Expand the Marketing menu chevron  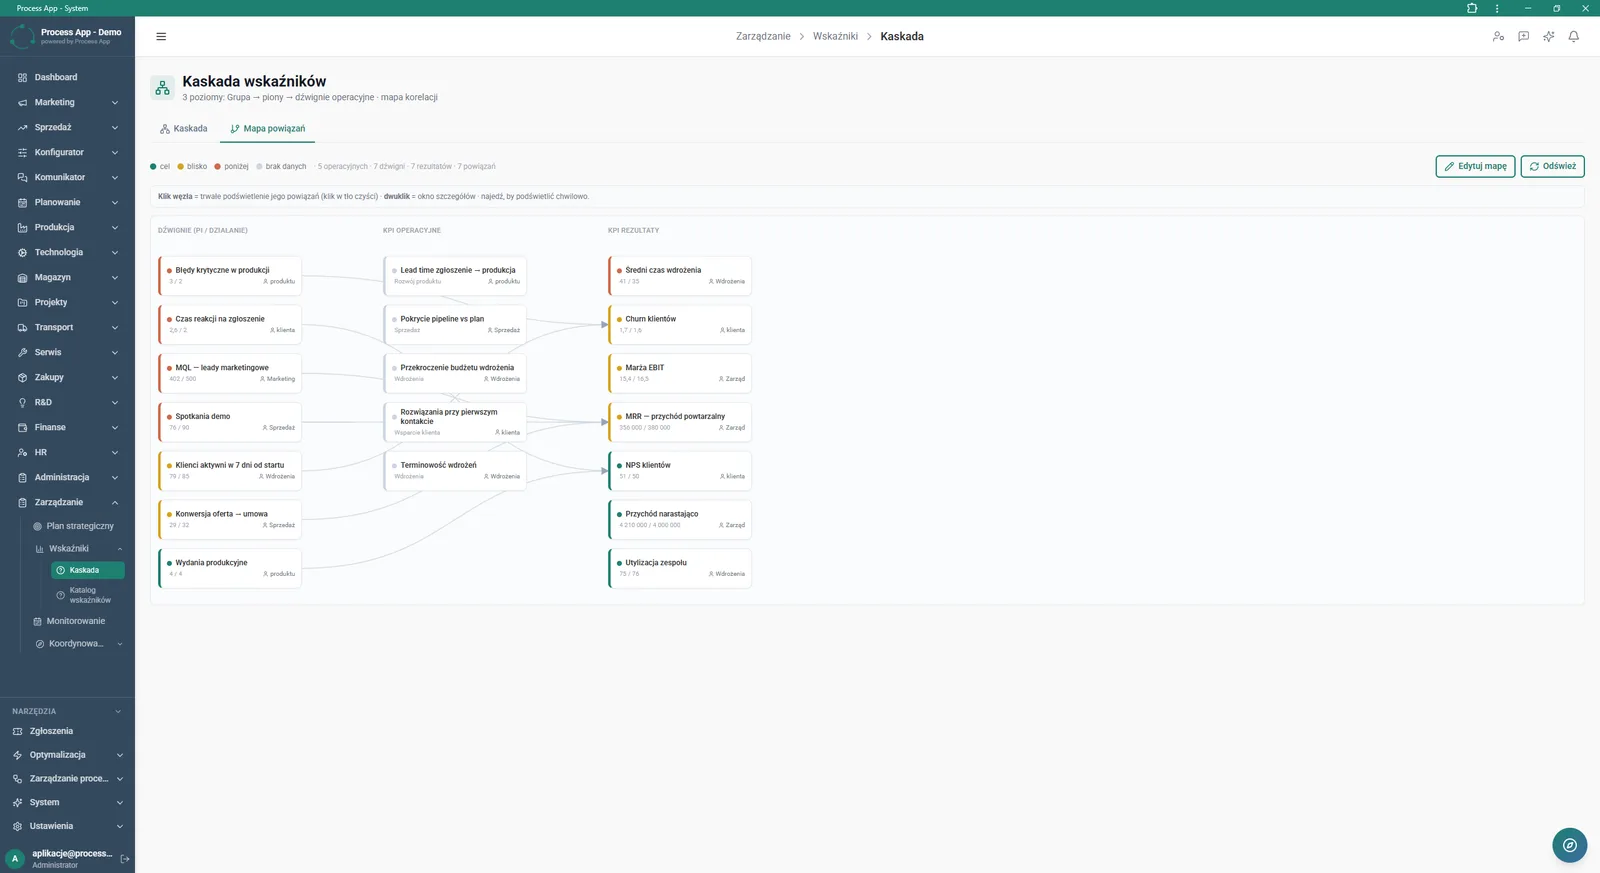coord(115,102)
